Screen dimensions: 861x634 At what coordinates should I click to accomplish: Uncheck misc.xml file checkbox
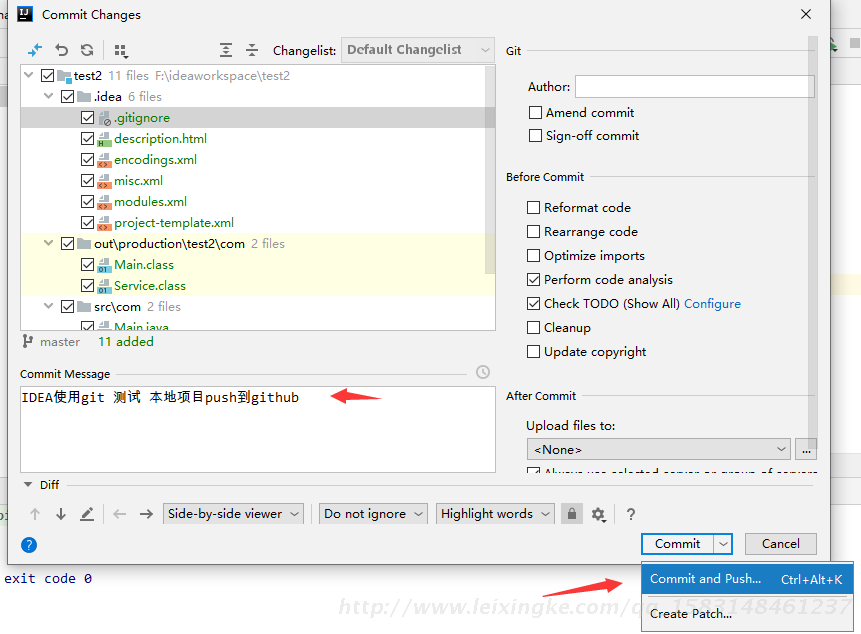point(87,180)
